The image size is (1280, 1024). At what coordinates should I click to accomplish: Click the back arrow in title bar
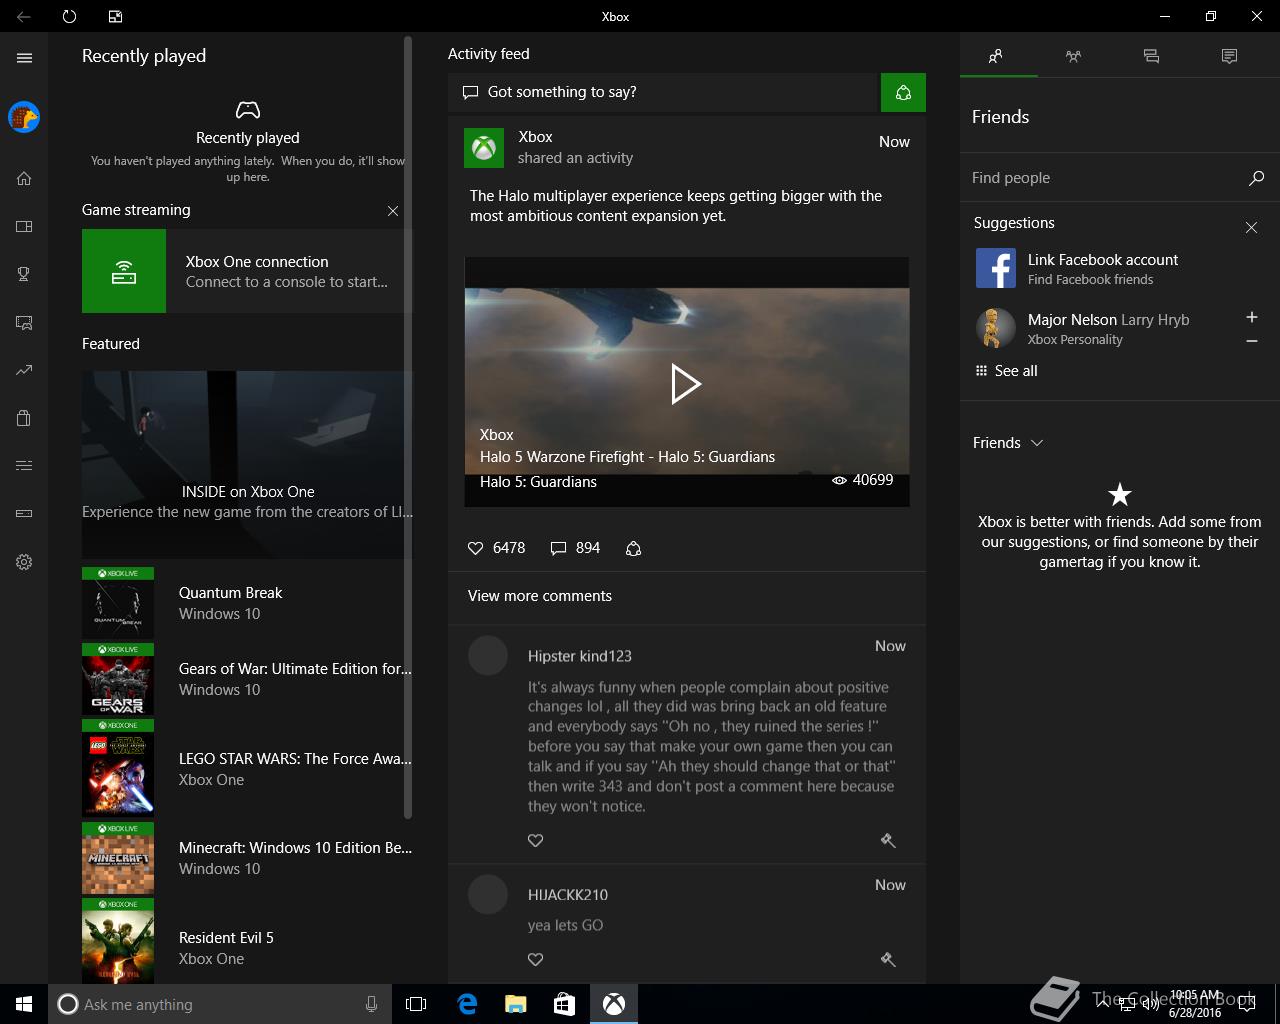point(24,16)
